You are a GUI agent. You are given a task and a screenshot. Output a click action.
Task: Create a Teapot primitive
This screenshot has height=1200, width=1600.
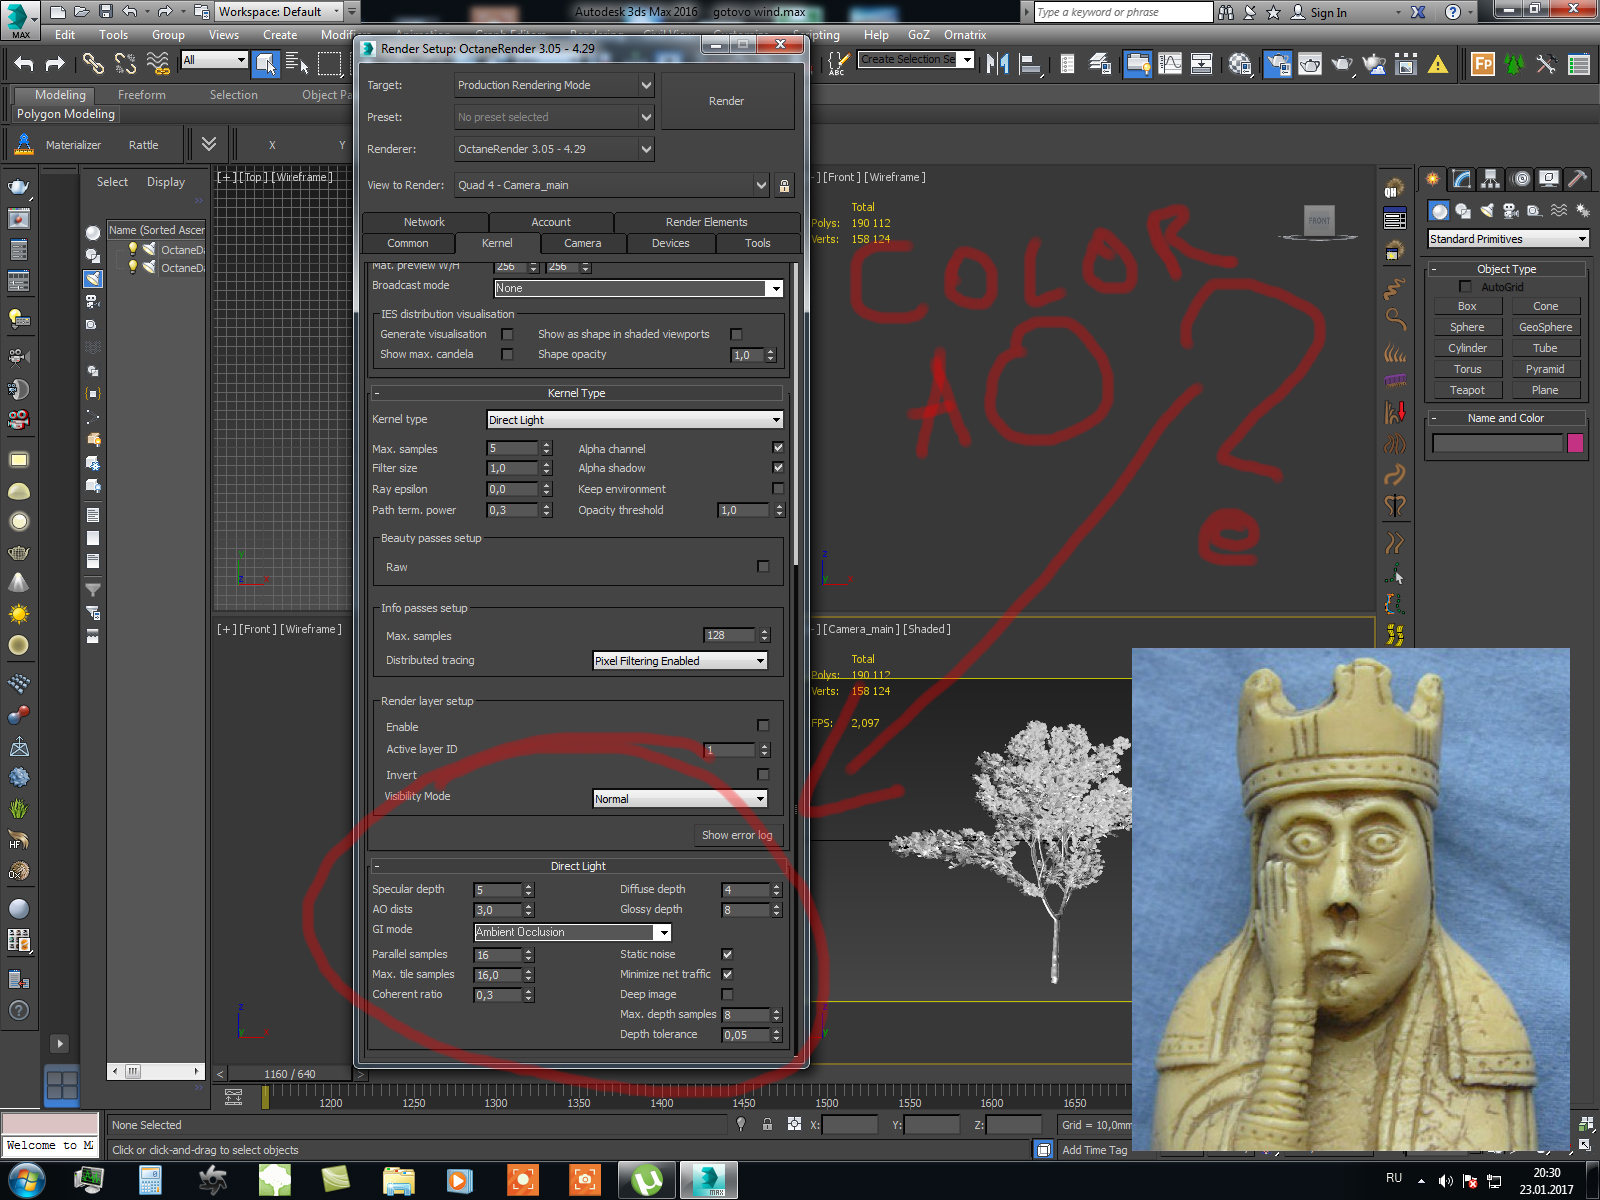click(x=1467, y=390)
